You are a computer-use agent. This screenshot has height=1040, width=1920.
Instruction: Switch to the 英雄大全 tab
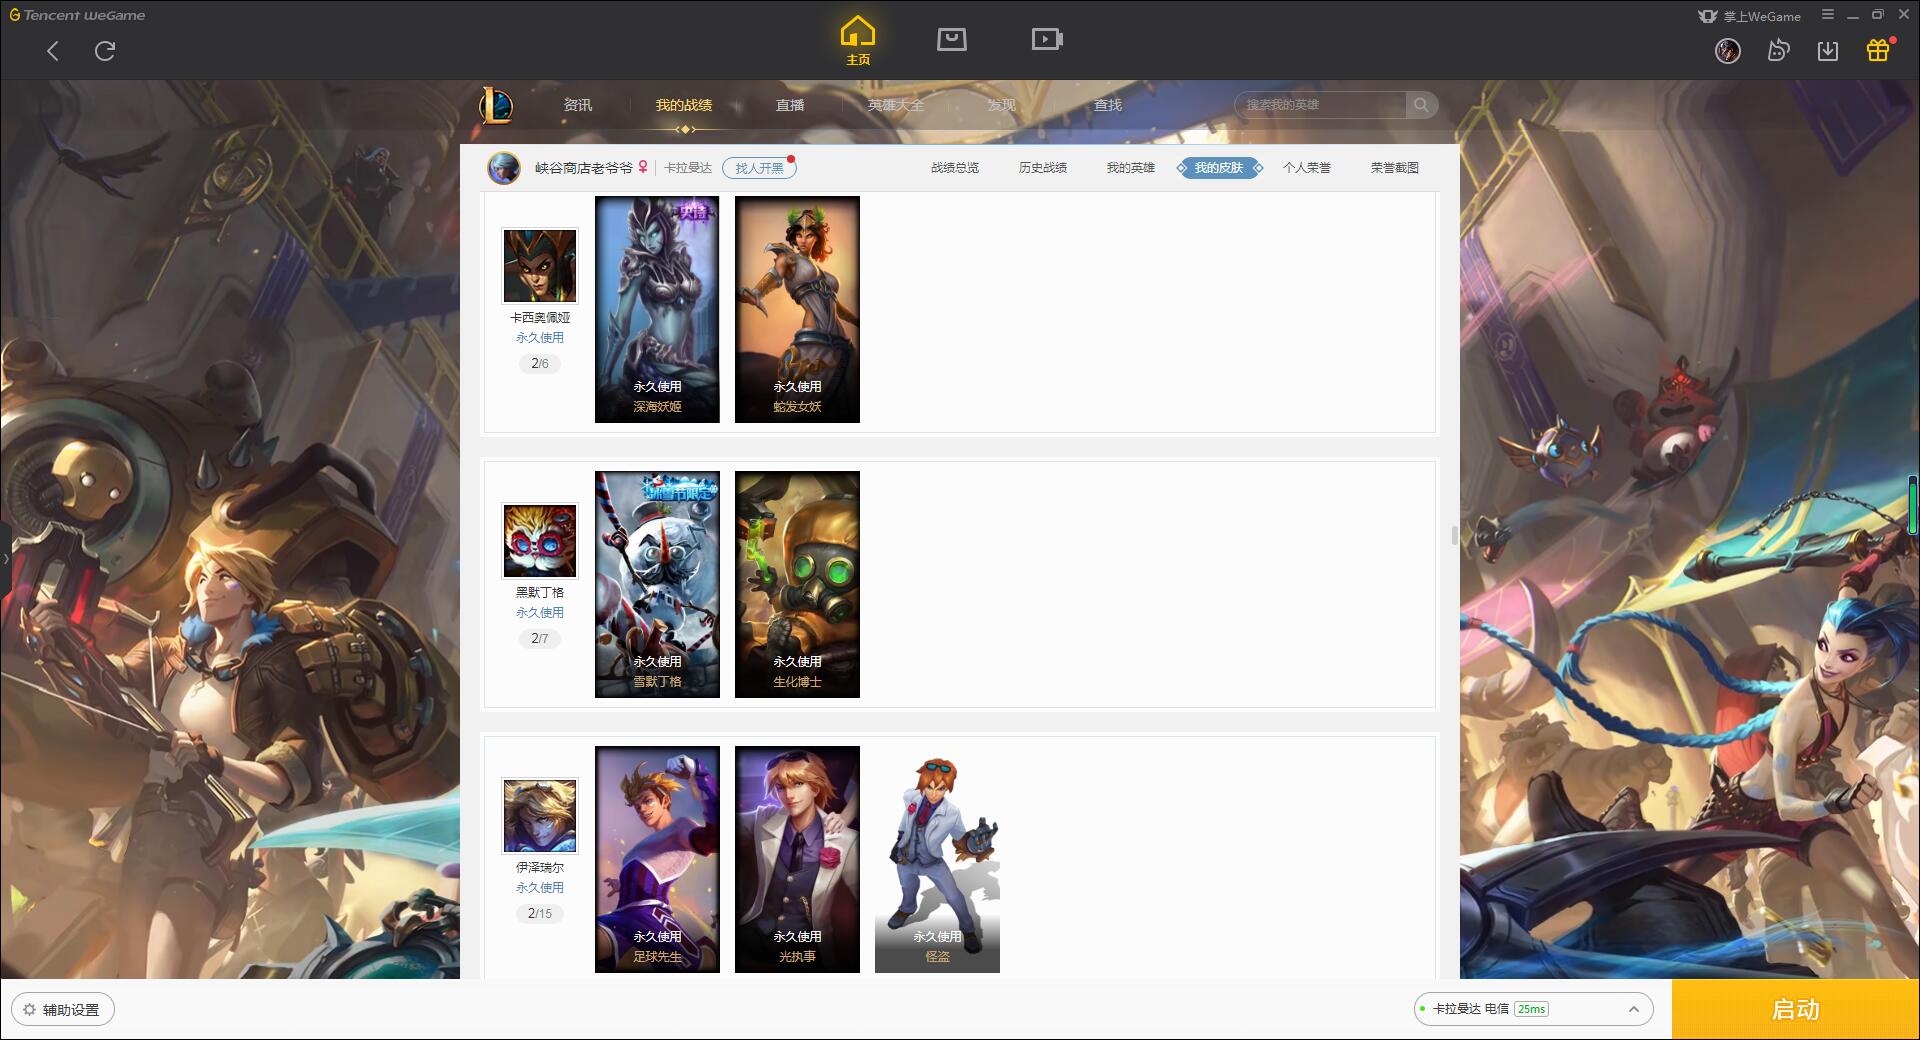pyautogui.click(x=896, y=105)
